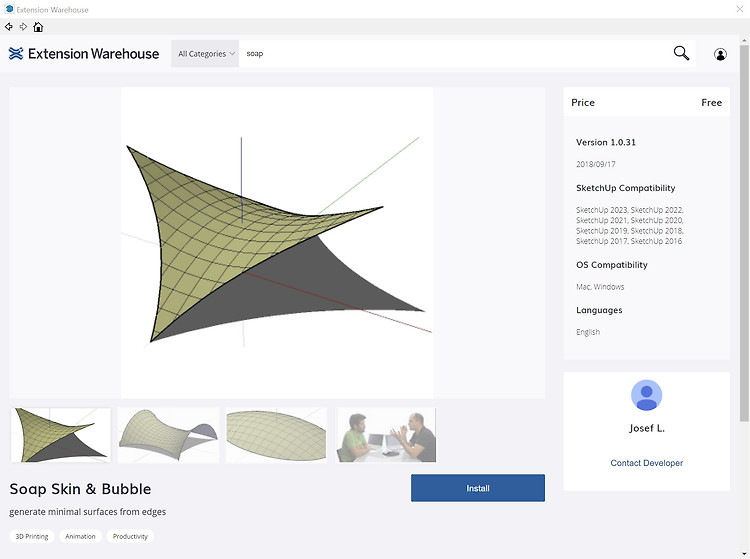750x559 pixels.
Task: Open Josef L. developer name
Action: (x=647, y=428)
